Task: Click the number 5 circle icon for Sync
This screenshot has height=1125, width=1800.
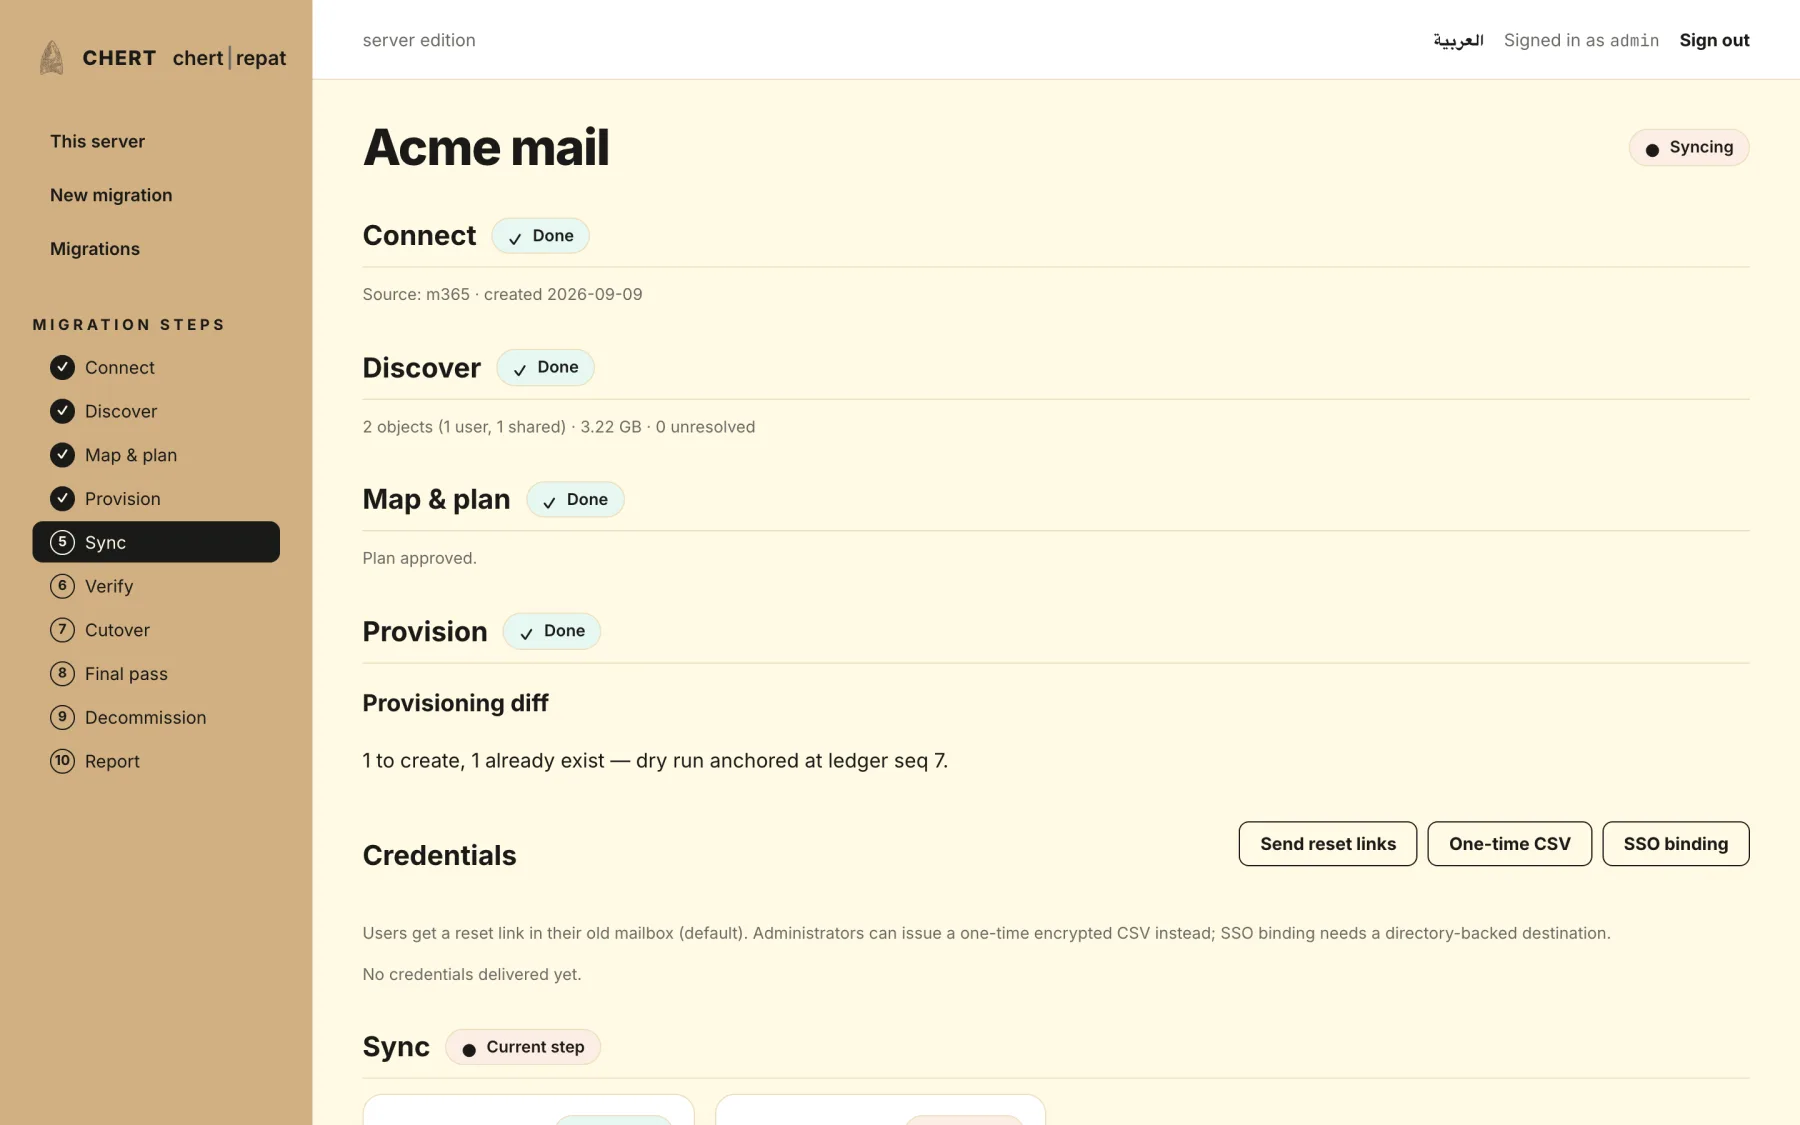Action: tap(62, 542)
